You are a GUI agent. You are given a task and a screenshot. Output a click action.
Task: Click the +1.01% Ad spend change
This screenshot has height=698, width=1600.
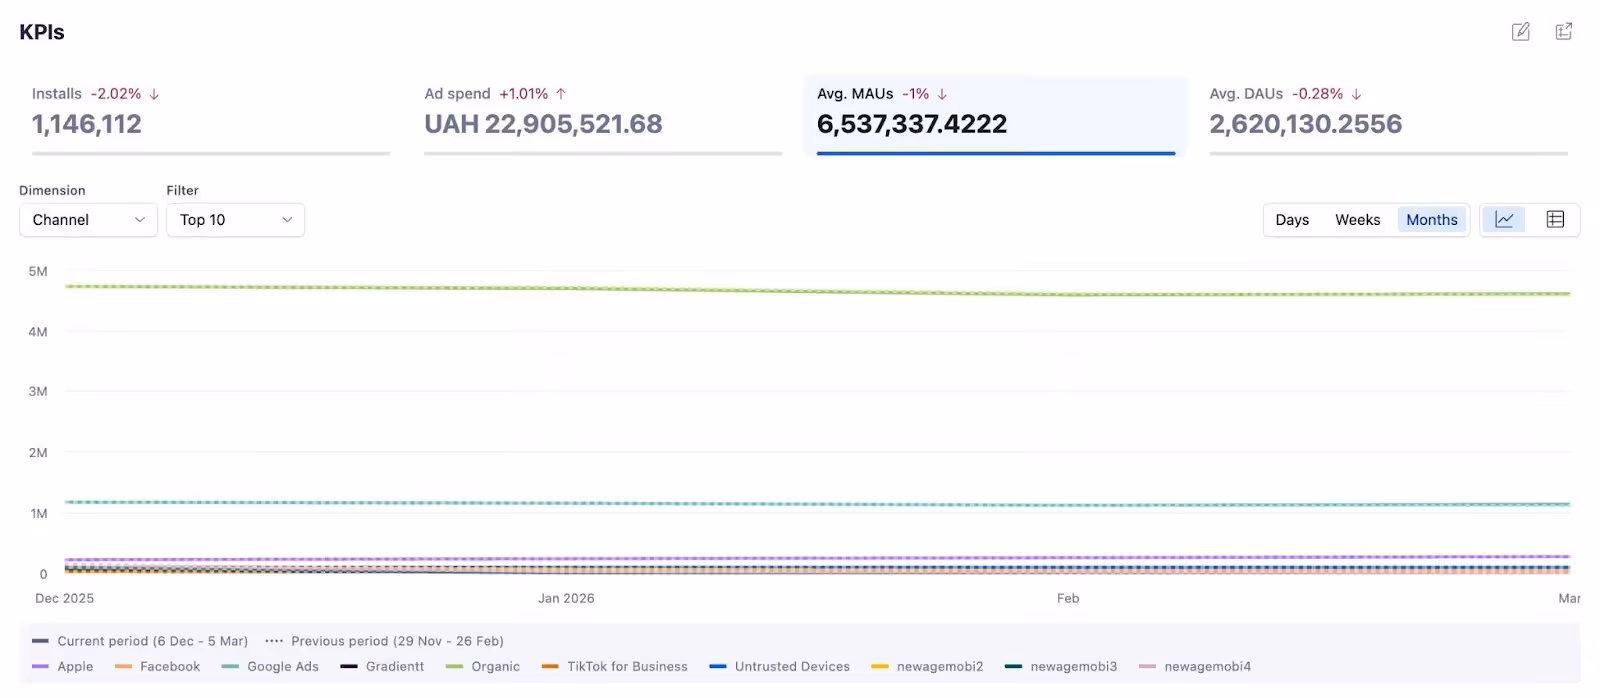click(524, 94)
